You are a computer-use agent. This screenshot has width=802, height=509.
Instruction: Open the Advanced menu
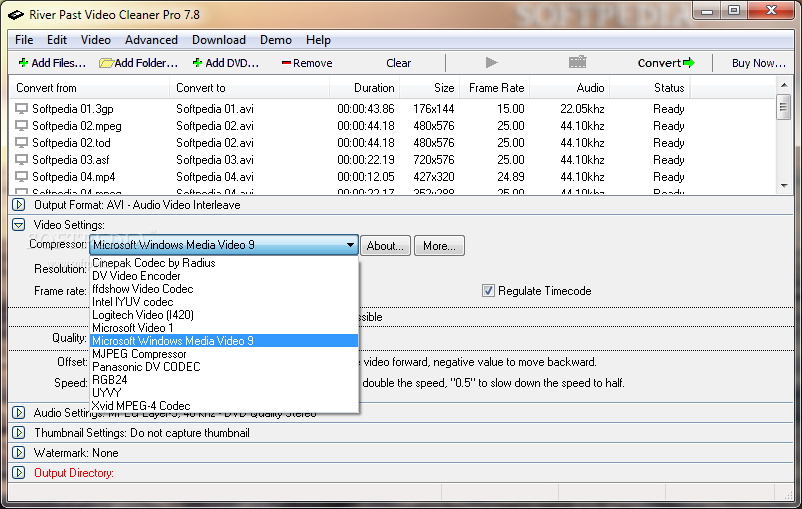tap(151, 40)
